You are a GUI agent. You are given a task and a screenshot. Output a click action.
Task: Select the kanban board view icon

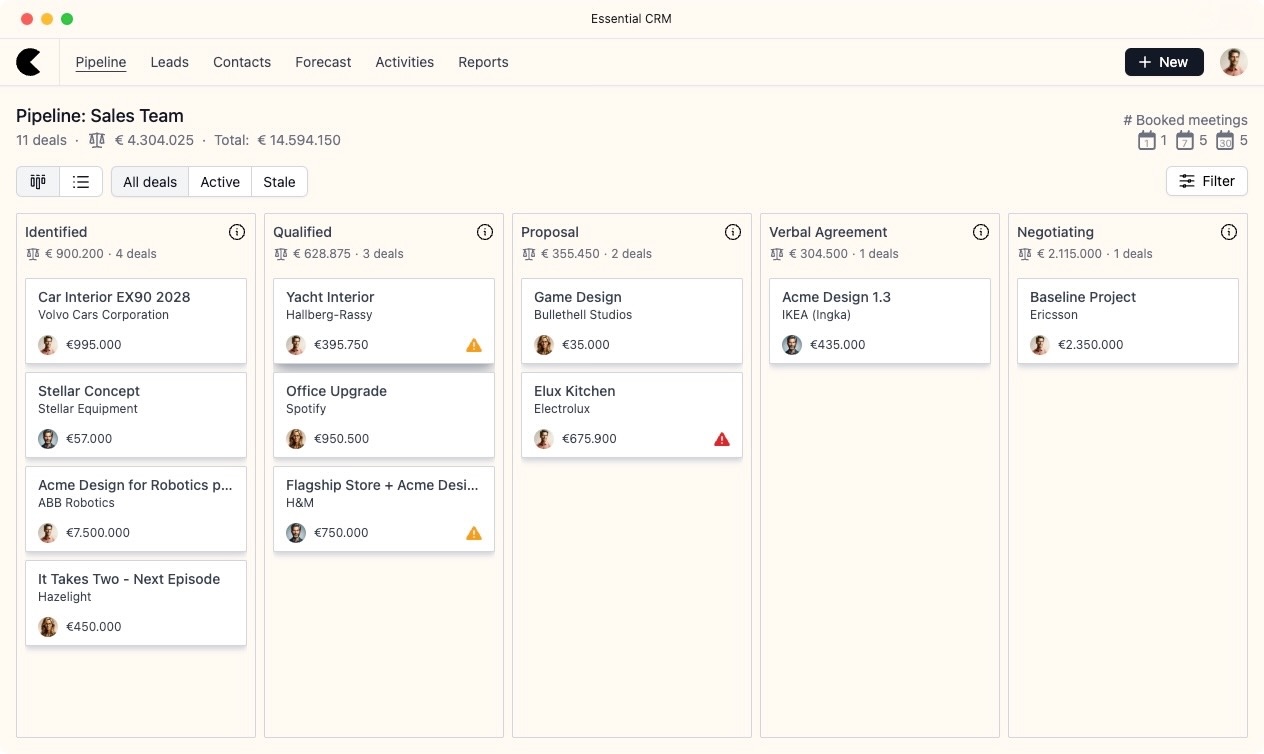pos(37,181)
